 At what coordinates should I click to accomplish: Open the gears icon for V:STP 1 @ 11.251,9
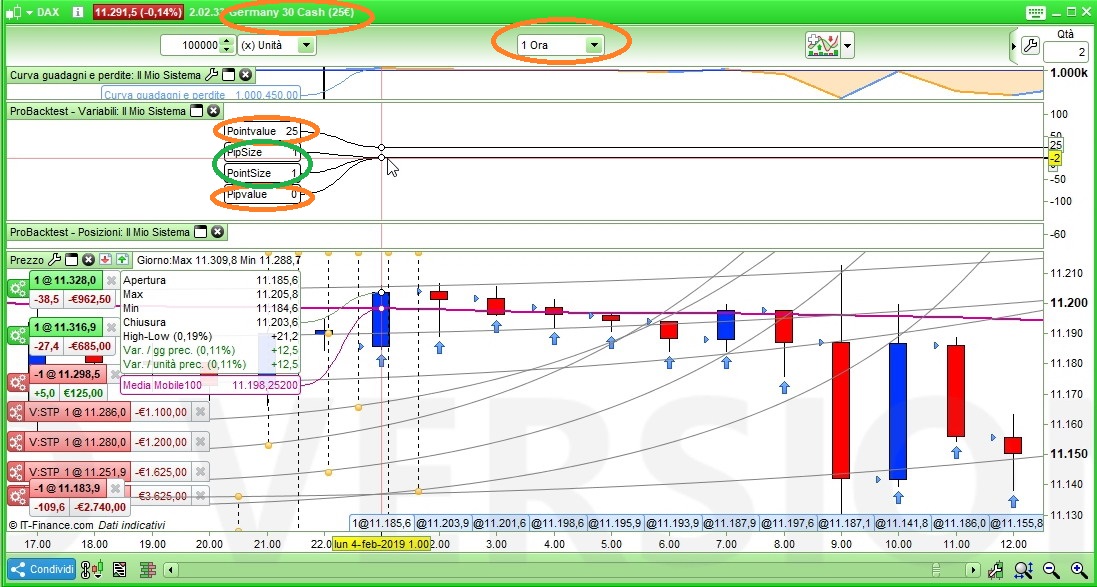tap(17, 472)
